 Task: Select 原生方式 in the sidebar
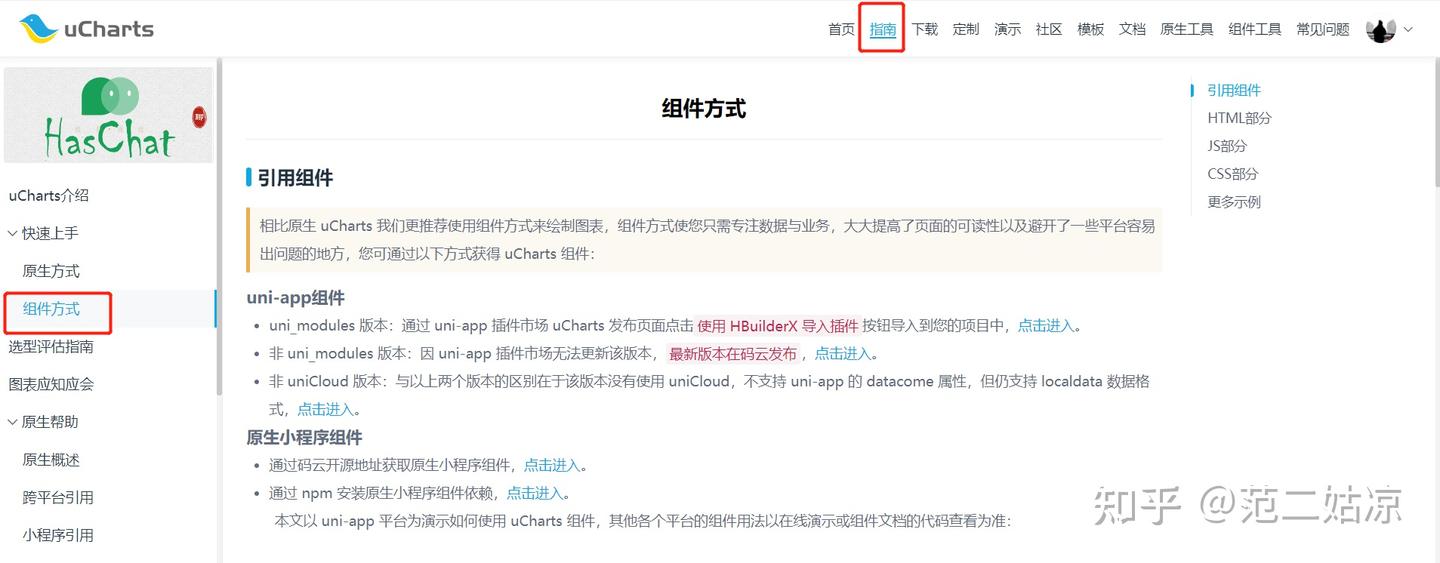click(51, 271)
